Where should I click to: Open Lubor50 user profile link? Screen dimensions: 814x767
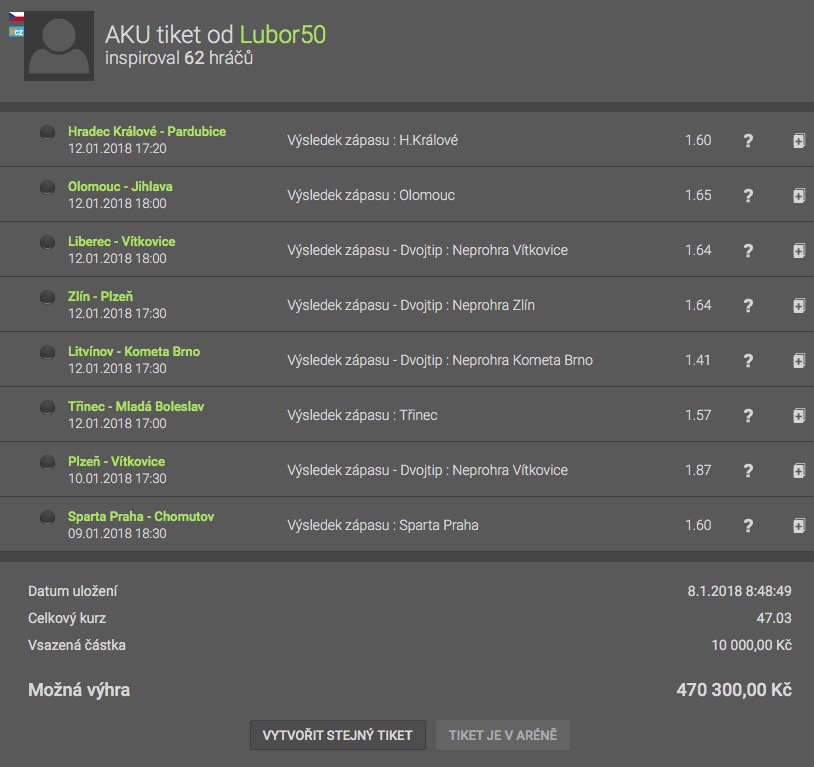coord(282,35)
